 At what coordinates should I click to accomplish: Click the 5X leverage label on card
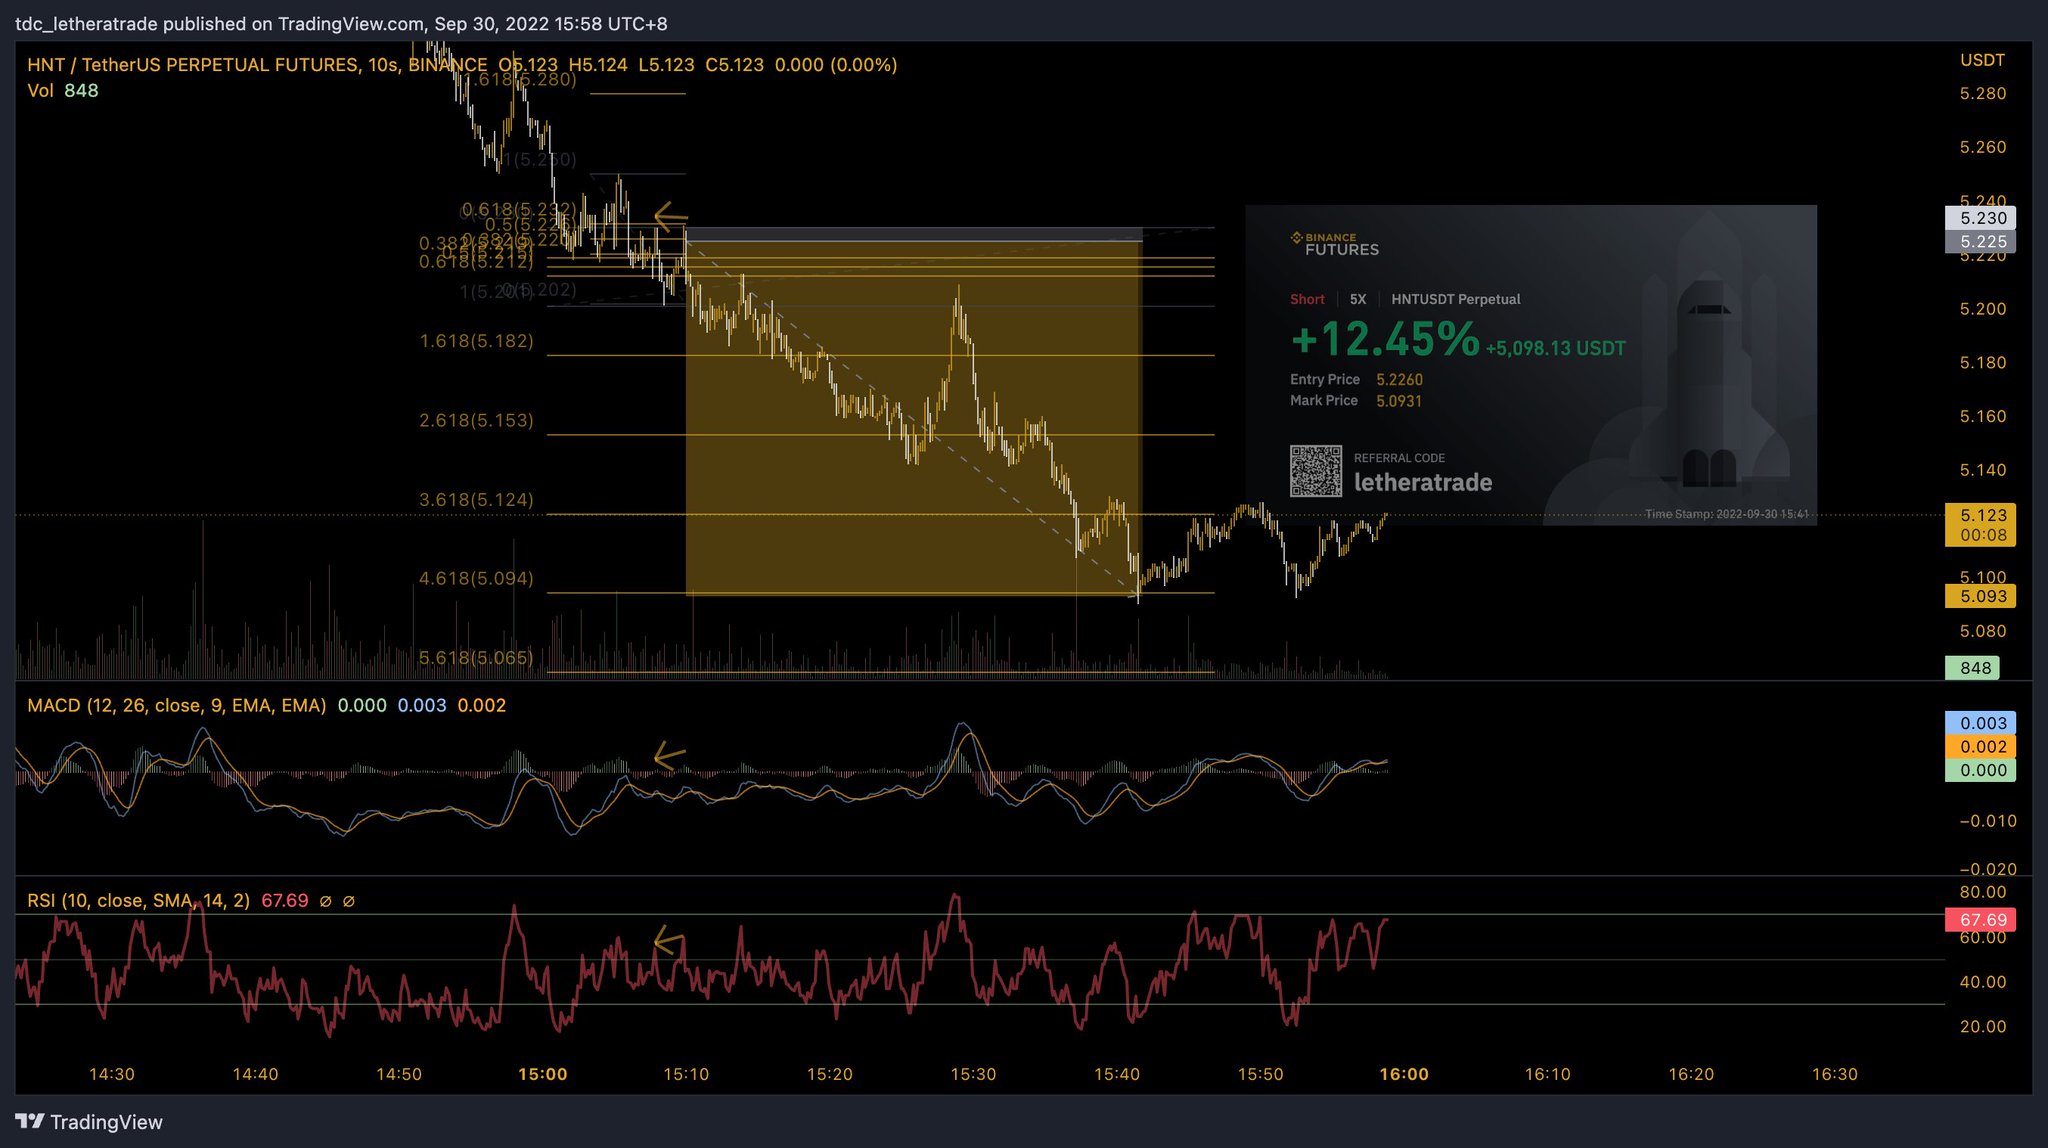pyautogui.click(x=1358, y=299)
